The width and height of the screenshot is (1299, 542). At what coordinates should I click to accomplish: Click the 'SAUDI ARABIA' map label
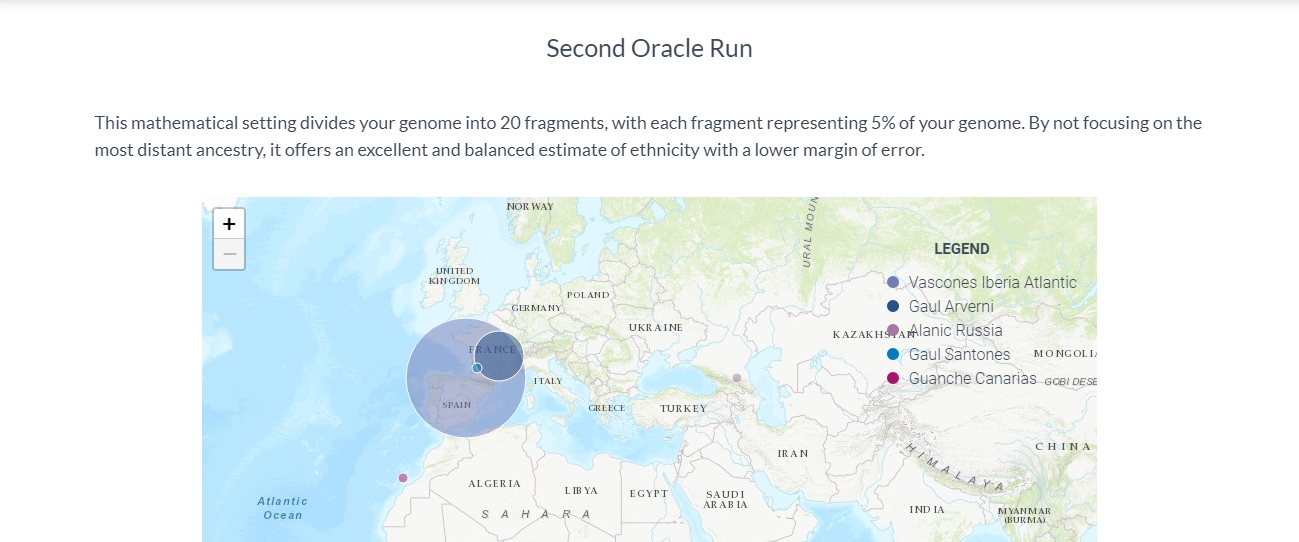[x=725, y=499]
